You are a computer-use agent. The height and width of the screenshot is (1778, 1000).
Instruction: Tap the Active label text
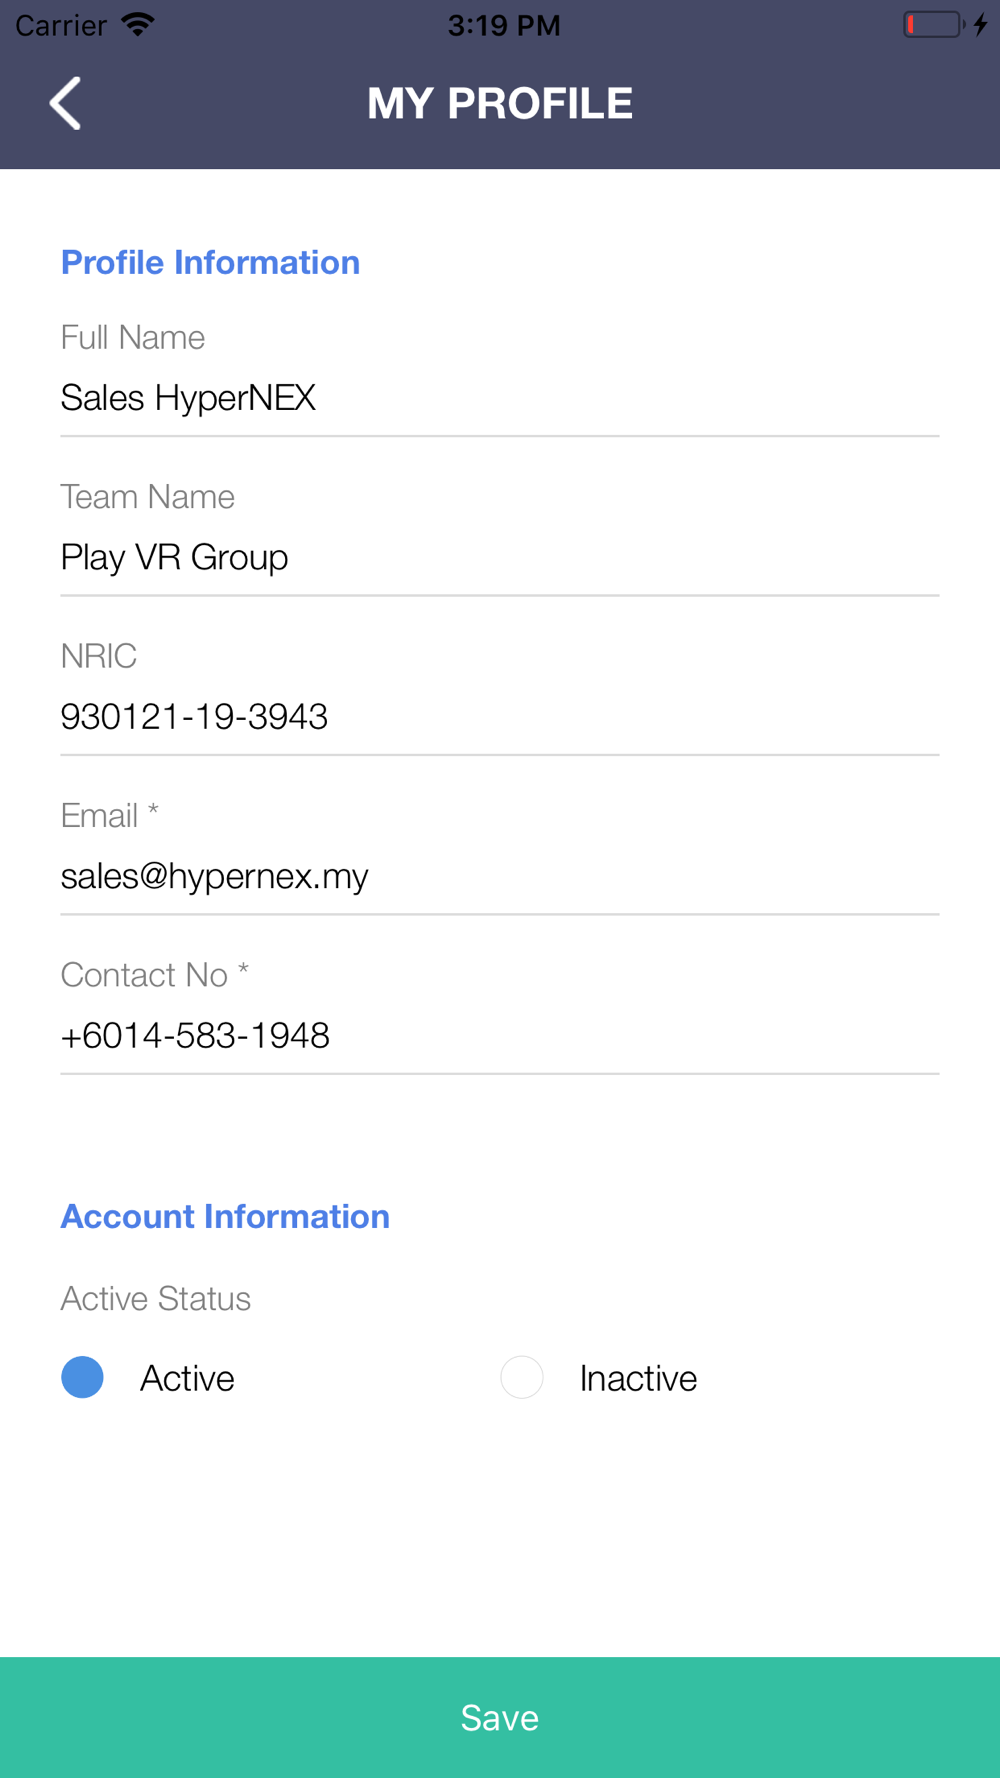tap(187, 1378)
